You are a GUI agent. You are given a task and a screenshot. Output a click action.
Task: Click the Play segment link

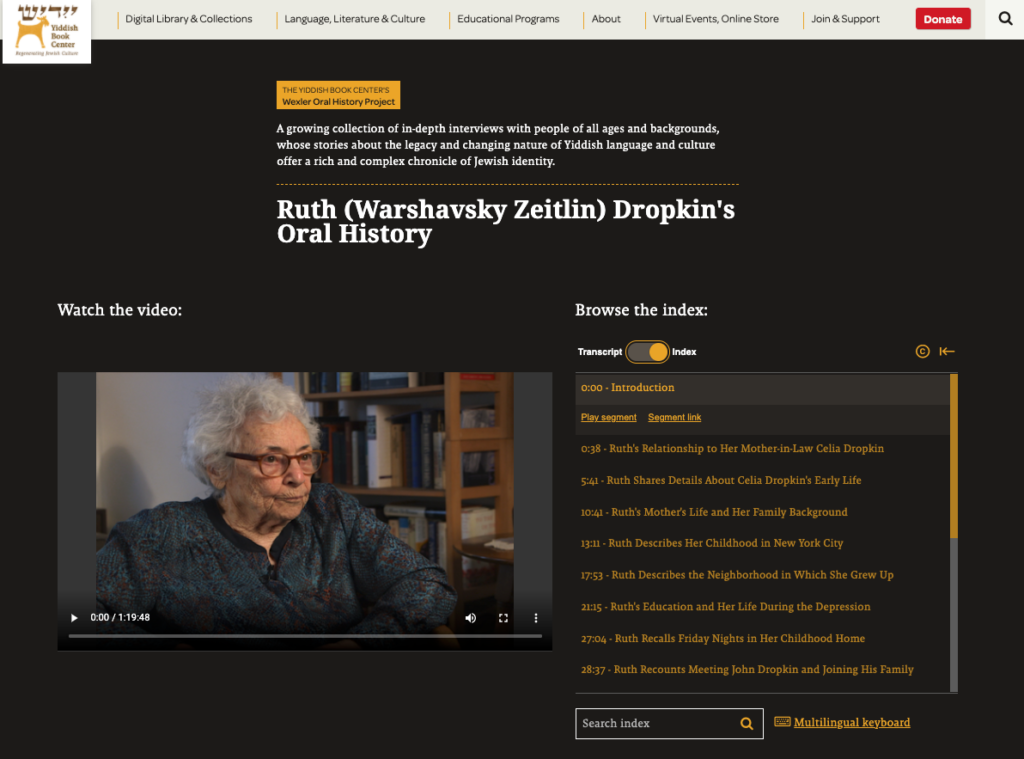(608, 417)
